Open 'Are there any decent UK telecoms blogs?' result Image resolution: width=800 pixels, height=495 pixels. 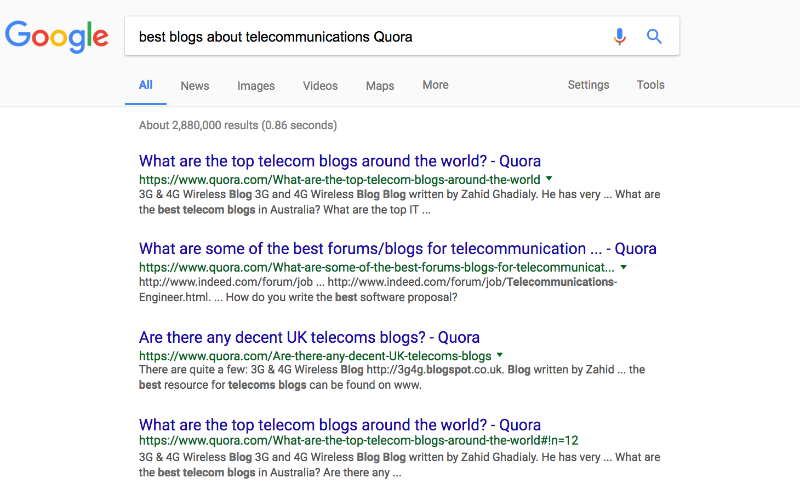click(309, 337)
